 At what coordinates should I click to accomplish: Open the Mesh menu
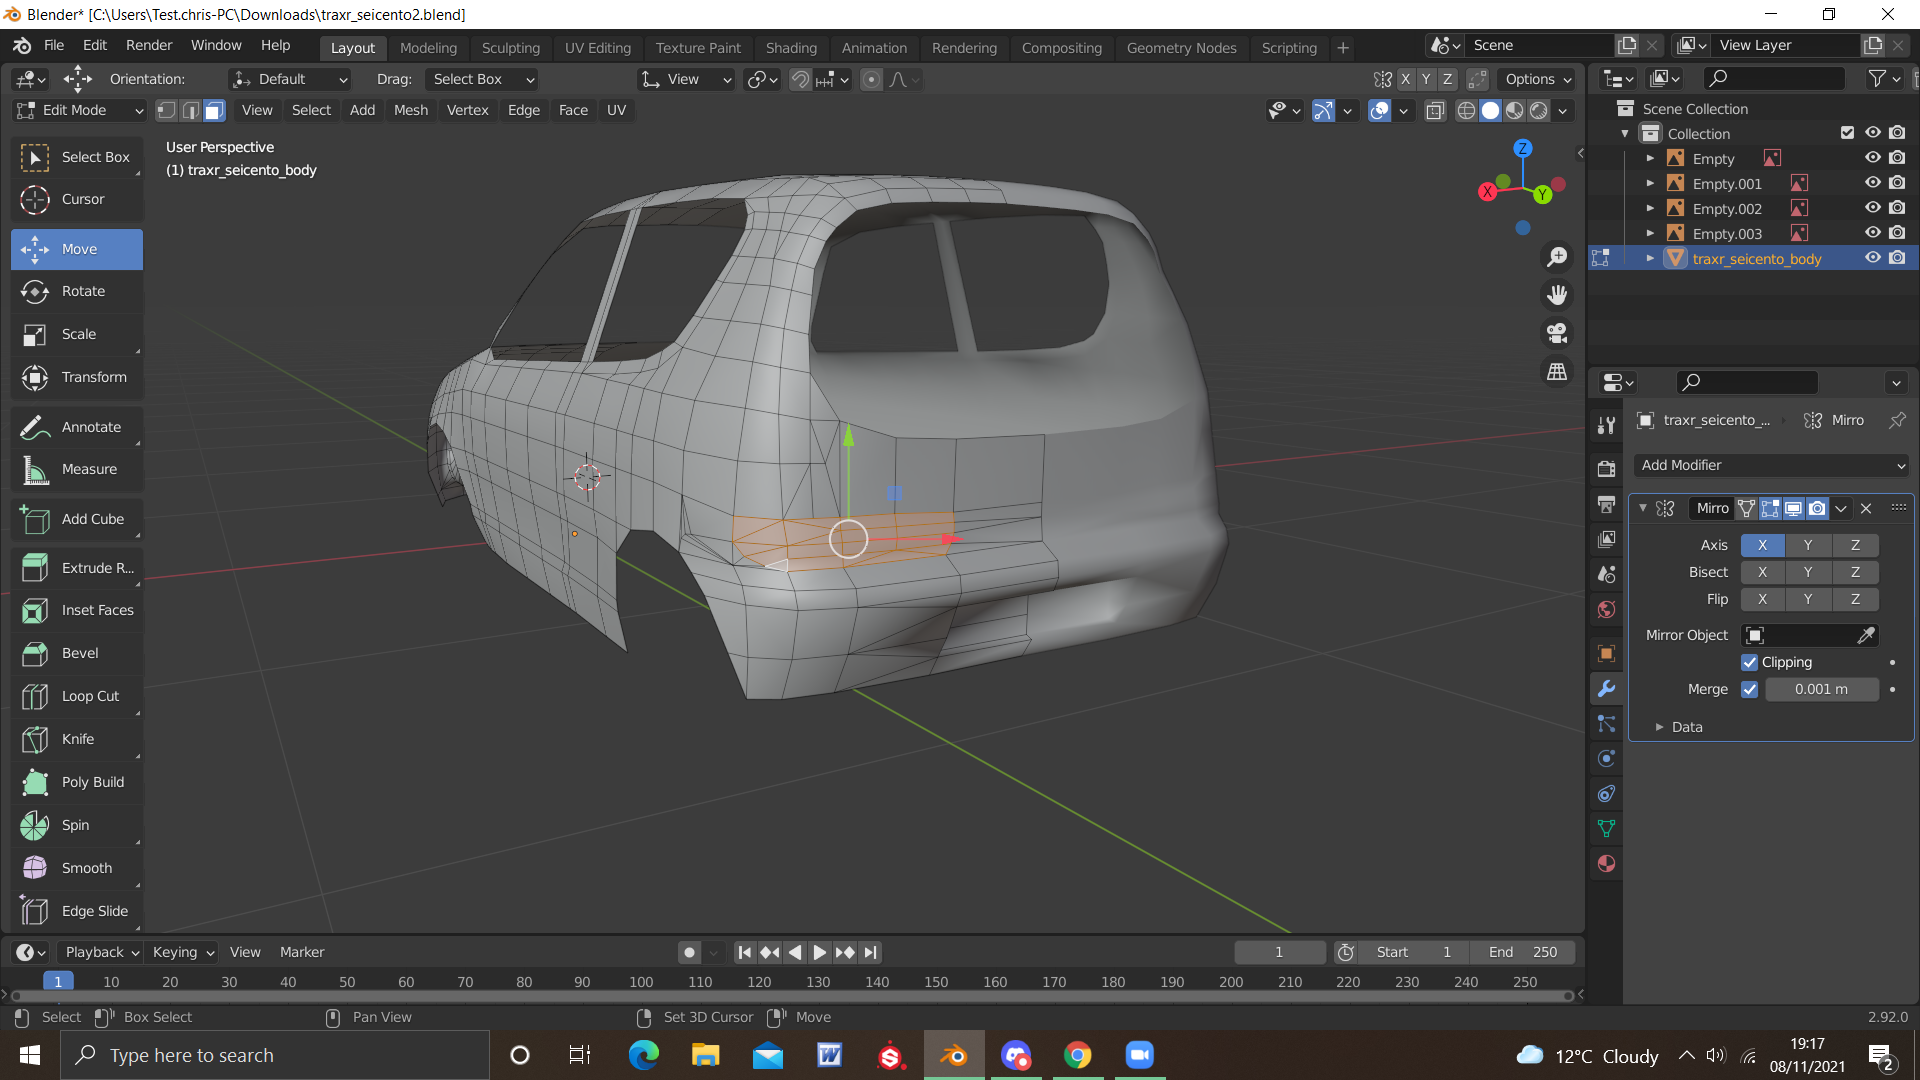(410, 110)
